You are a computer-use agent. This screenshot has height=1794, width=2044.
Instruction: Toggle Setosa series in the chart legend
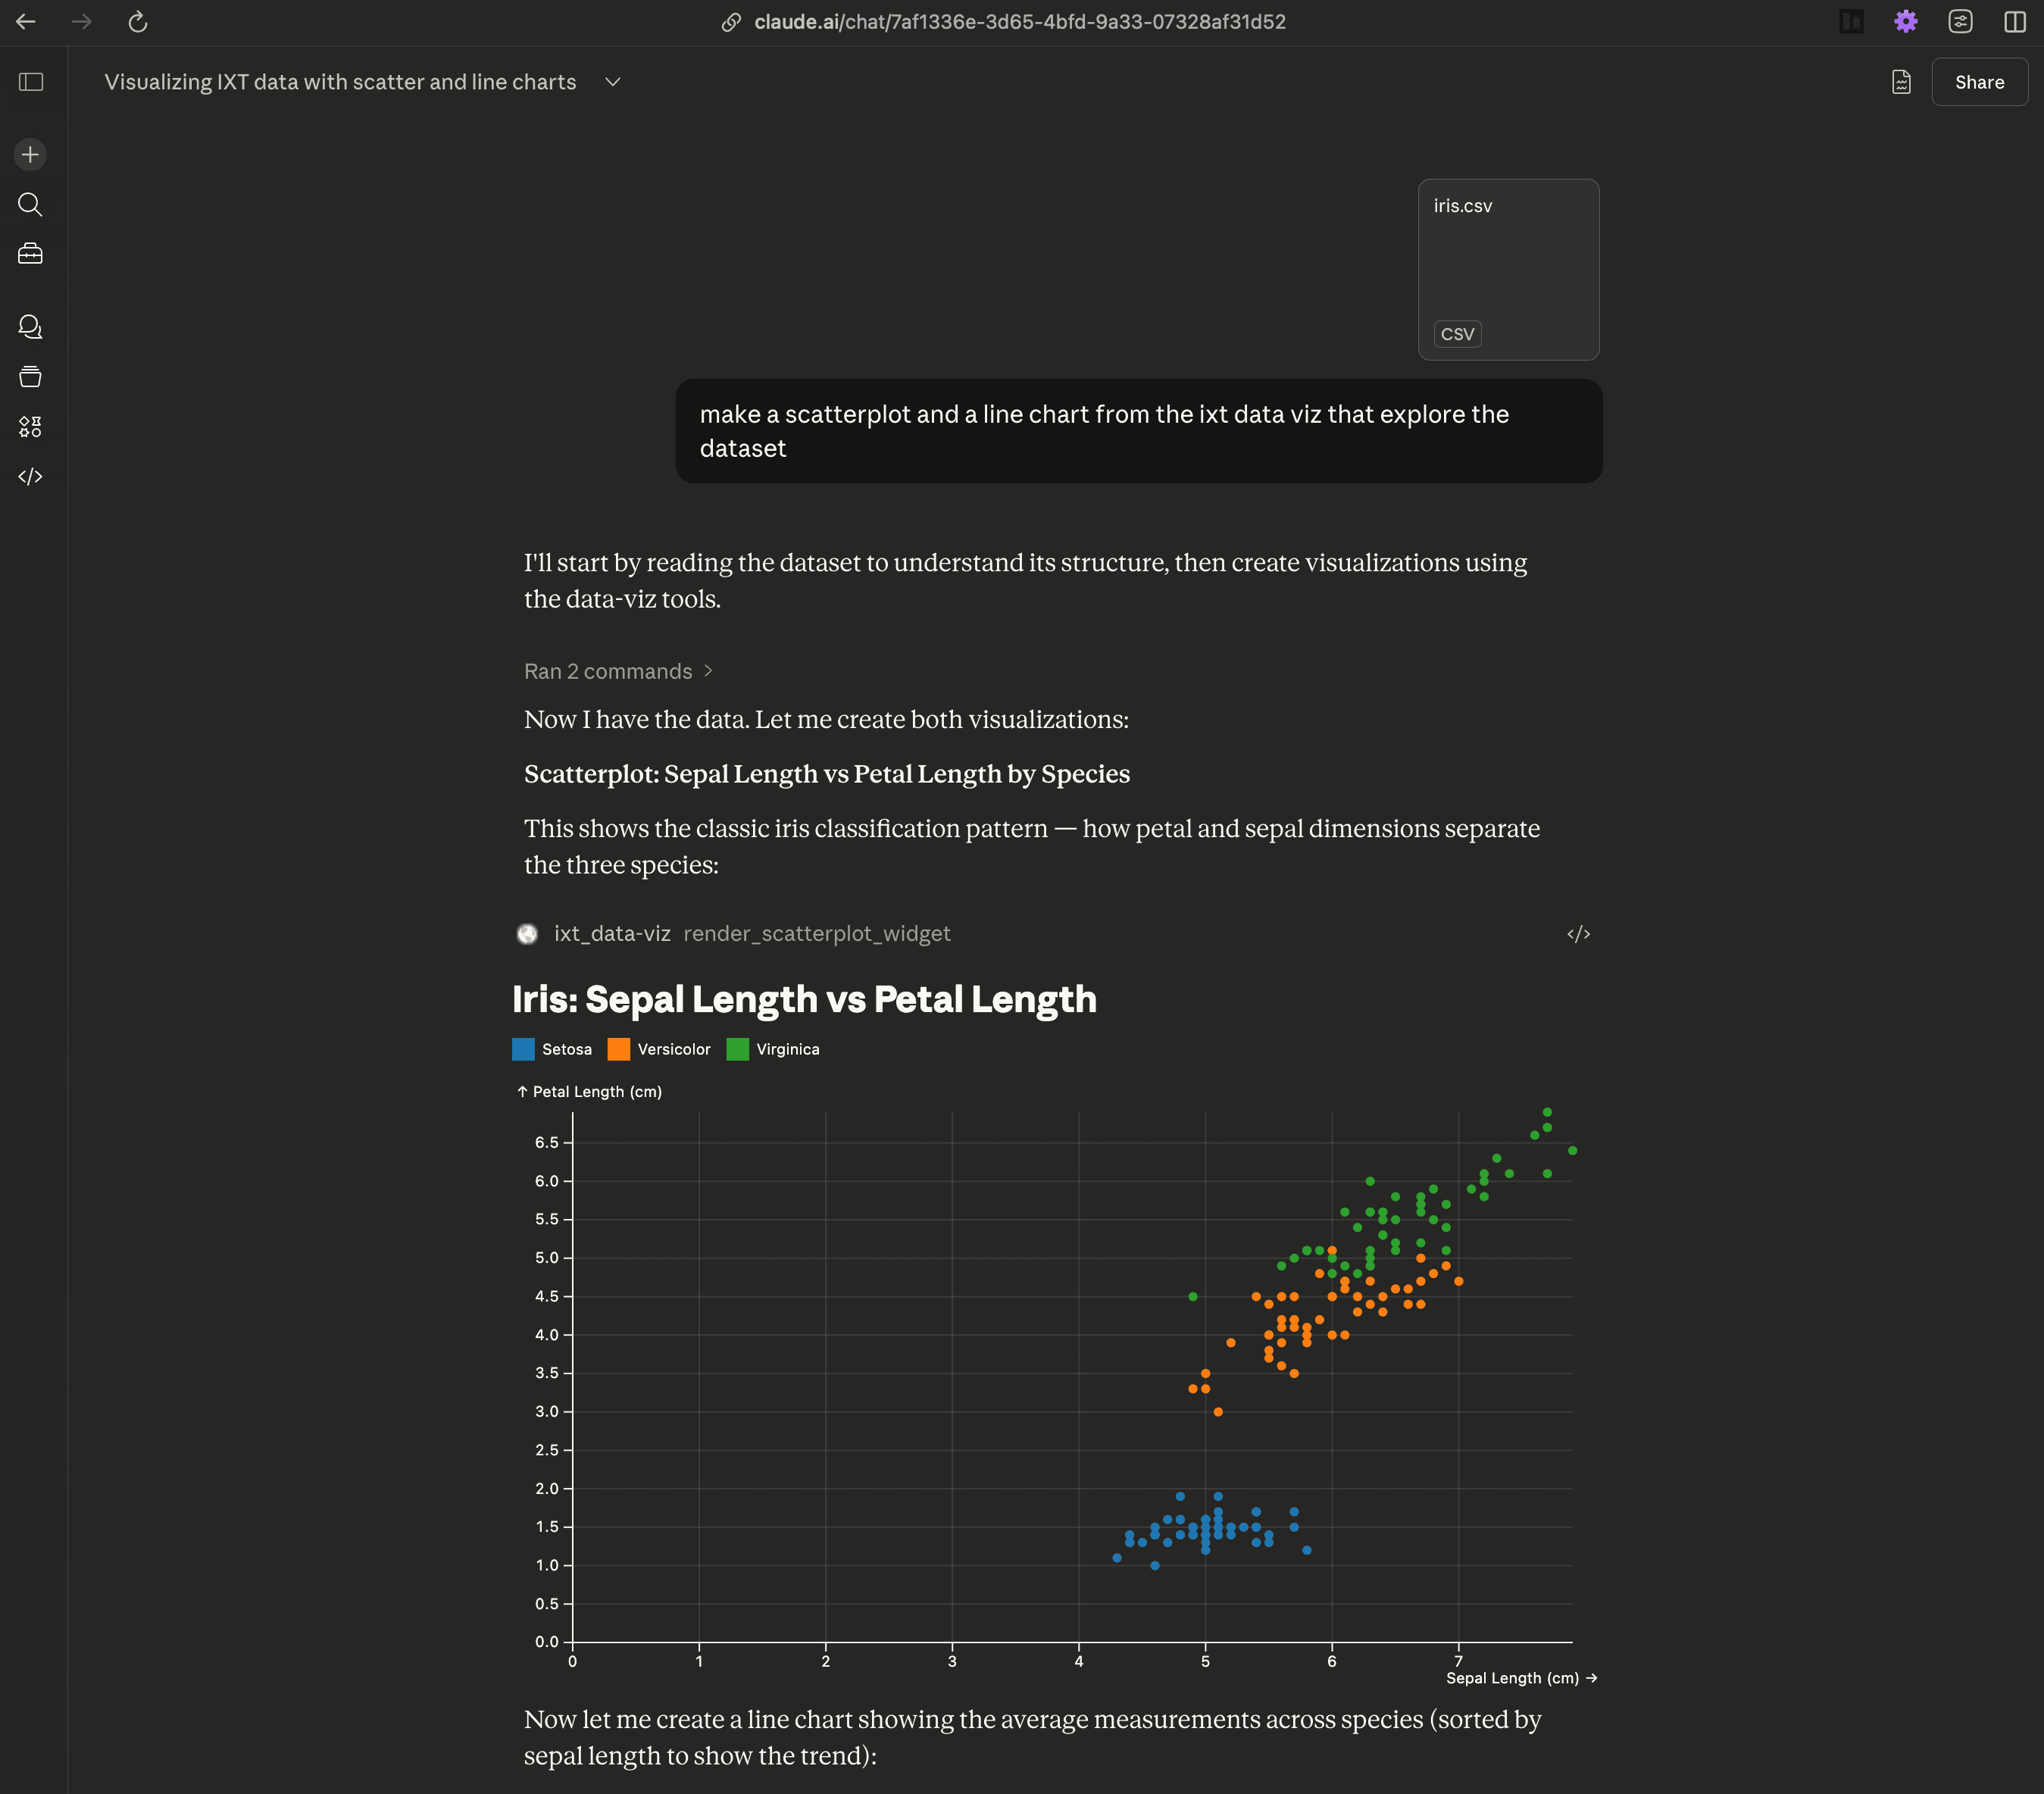[551, 1049]
